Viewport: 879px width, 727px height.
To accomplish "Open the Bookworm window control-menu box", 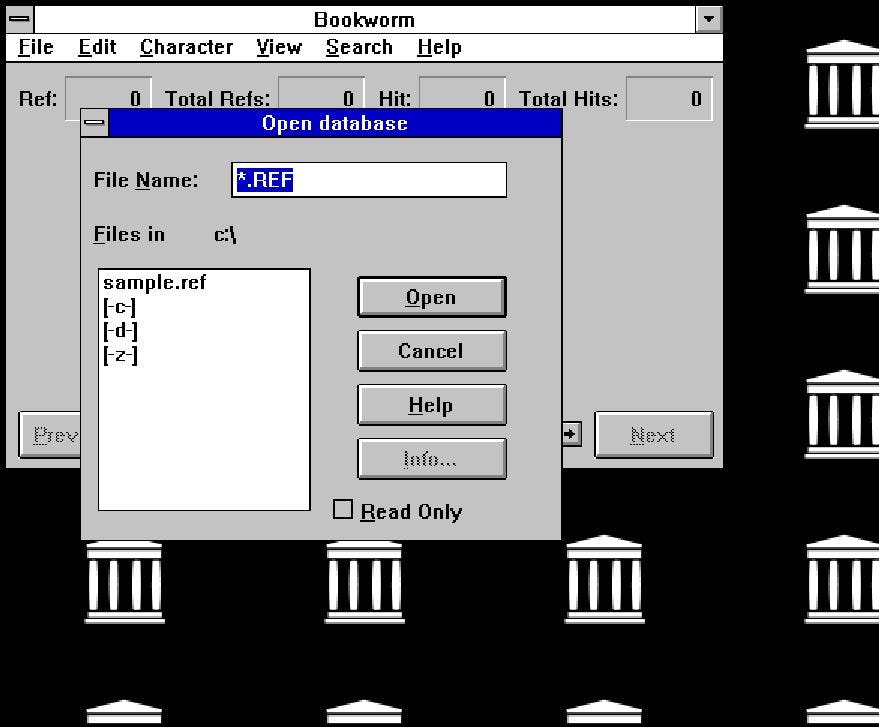I will point(18,18).
